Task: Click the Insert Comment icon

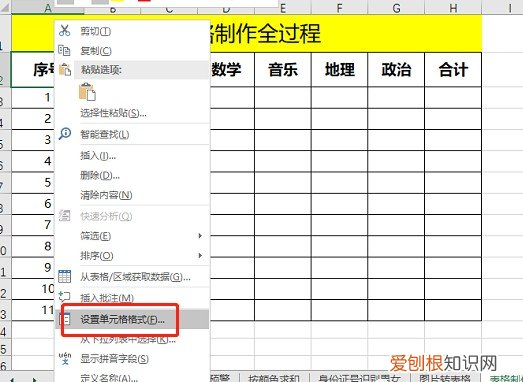Action: click(x=64, y=296)
